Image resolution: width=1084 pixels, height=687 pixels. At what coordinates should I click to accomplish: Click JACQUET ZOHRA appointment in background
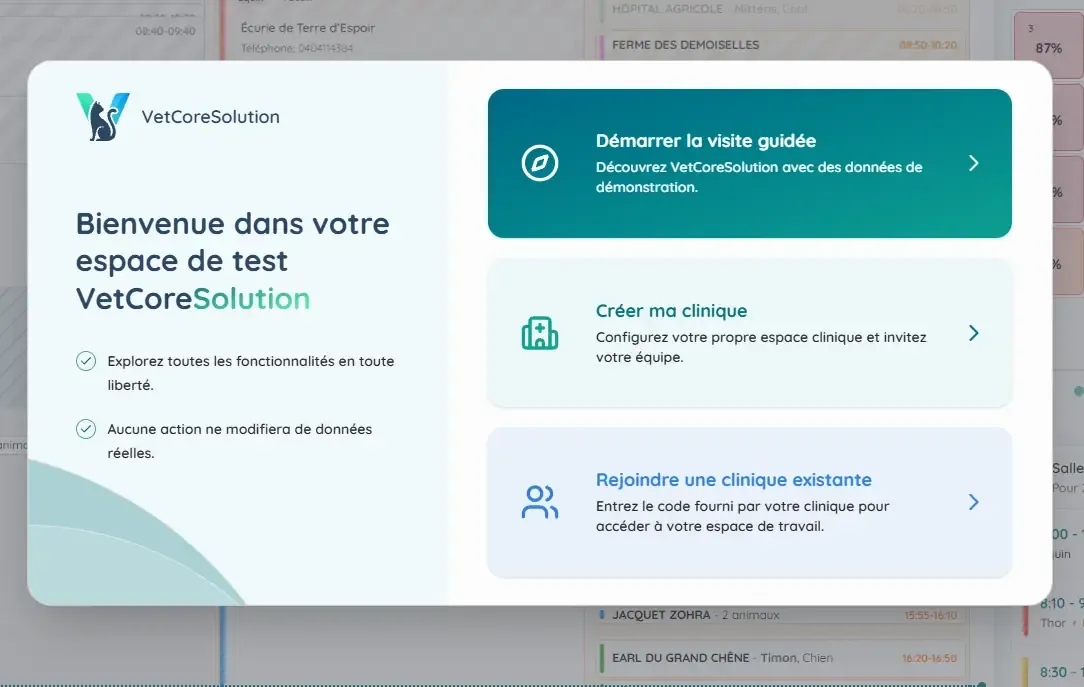781,614
